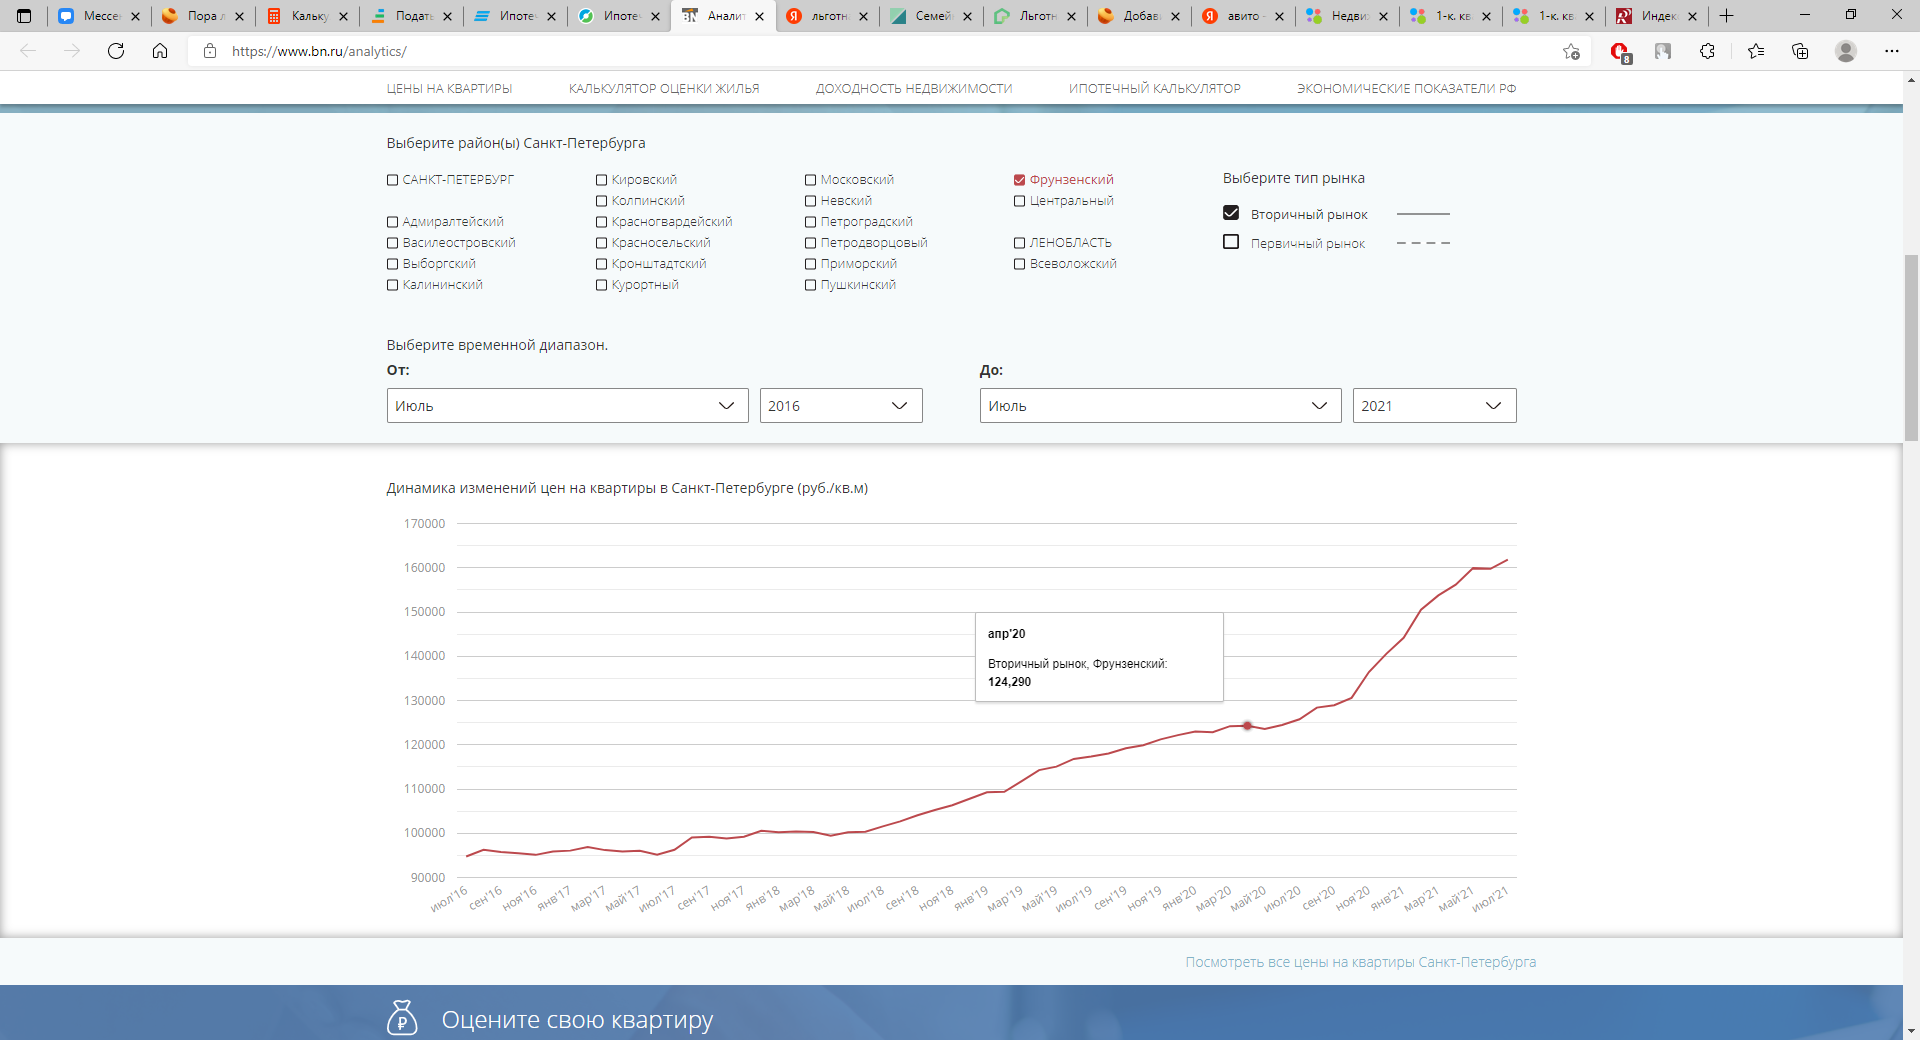Image resolution: width=1920 pixels, height=1040 pixels.
Task: Check the Московский district checkbox
Action: tap(811, 180)
